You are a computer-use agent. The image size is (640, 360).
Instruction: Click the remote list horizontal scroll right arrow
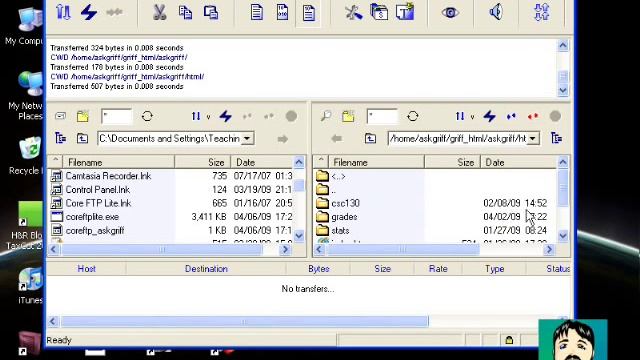click(x=549, y=249)
